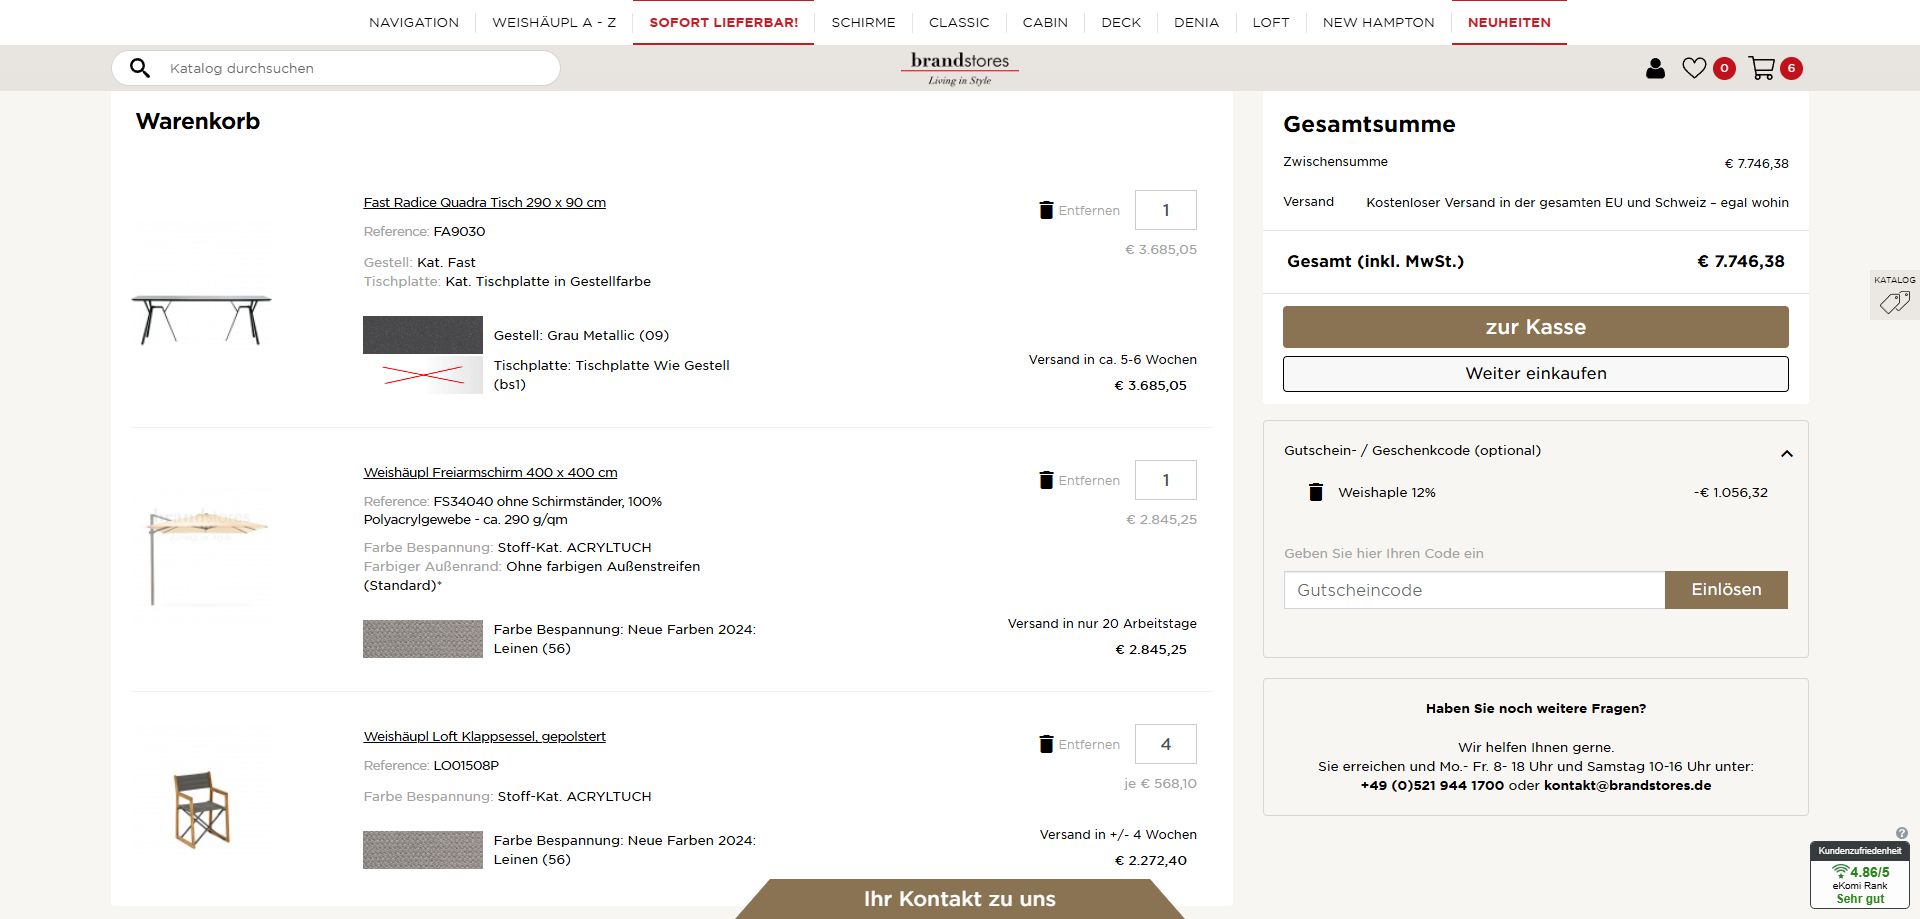Click the Loft Klappsessel chair thumbnail
The width and height of the screenshot is (1920, 919).
click(202, 809)
